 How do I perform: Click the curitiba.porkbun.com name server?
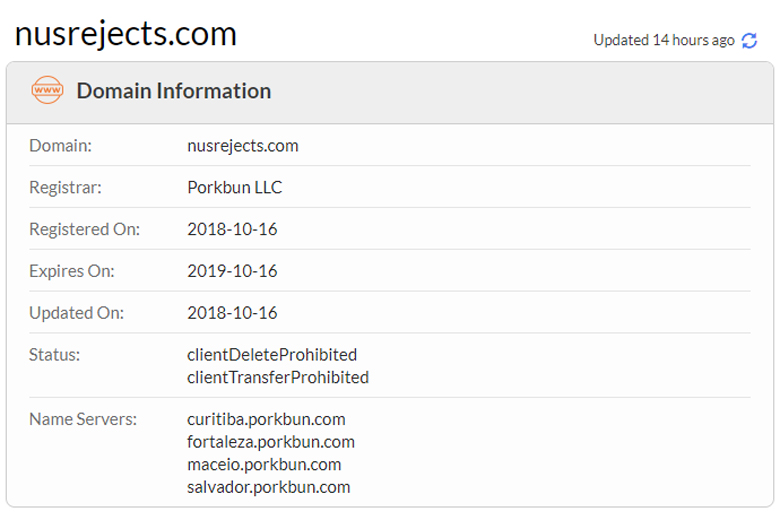(266, 419)
